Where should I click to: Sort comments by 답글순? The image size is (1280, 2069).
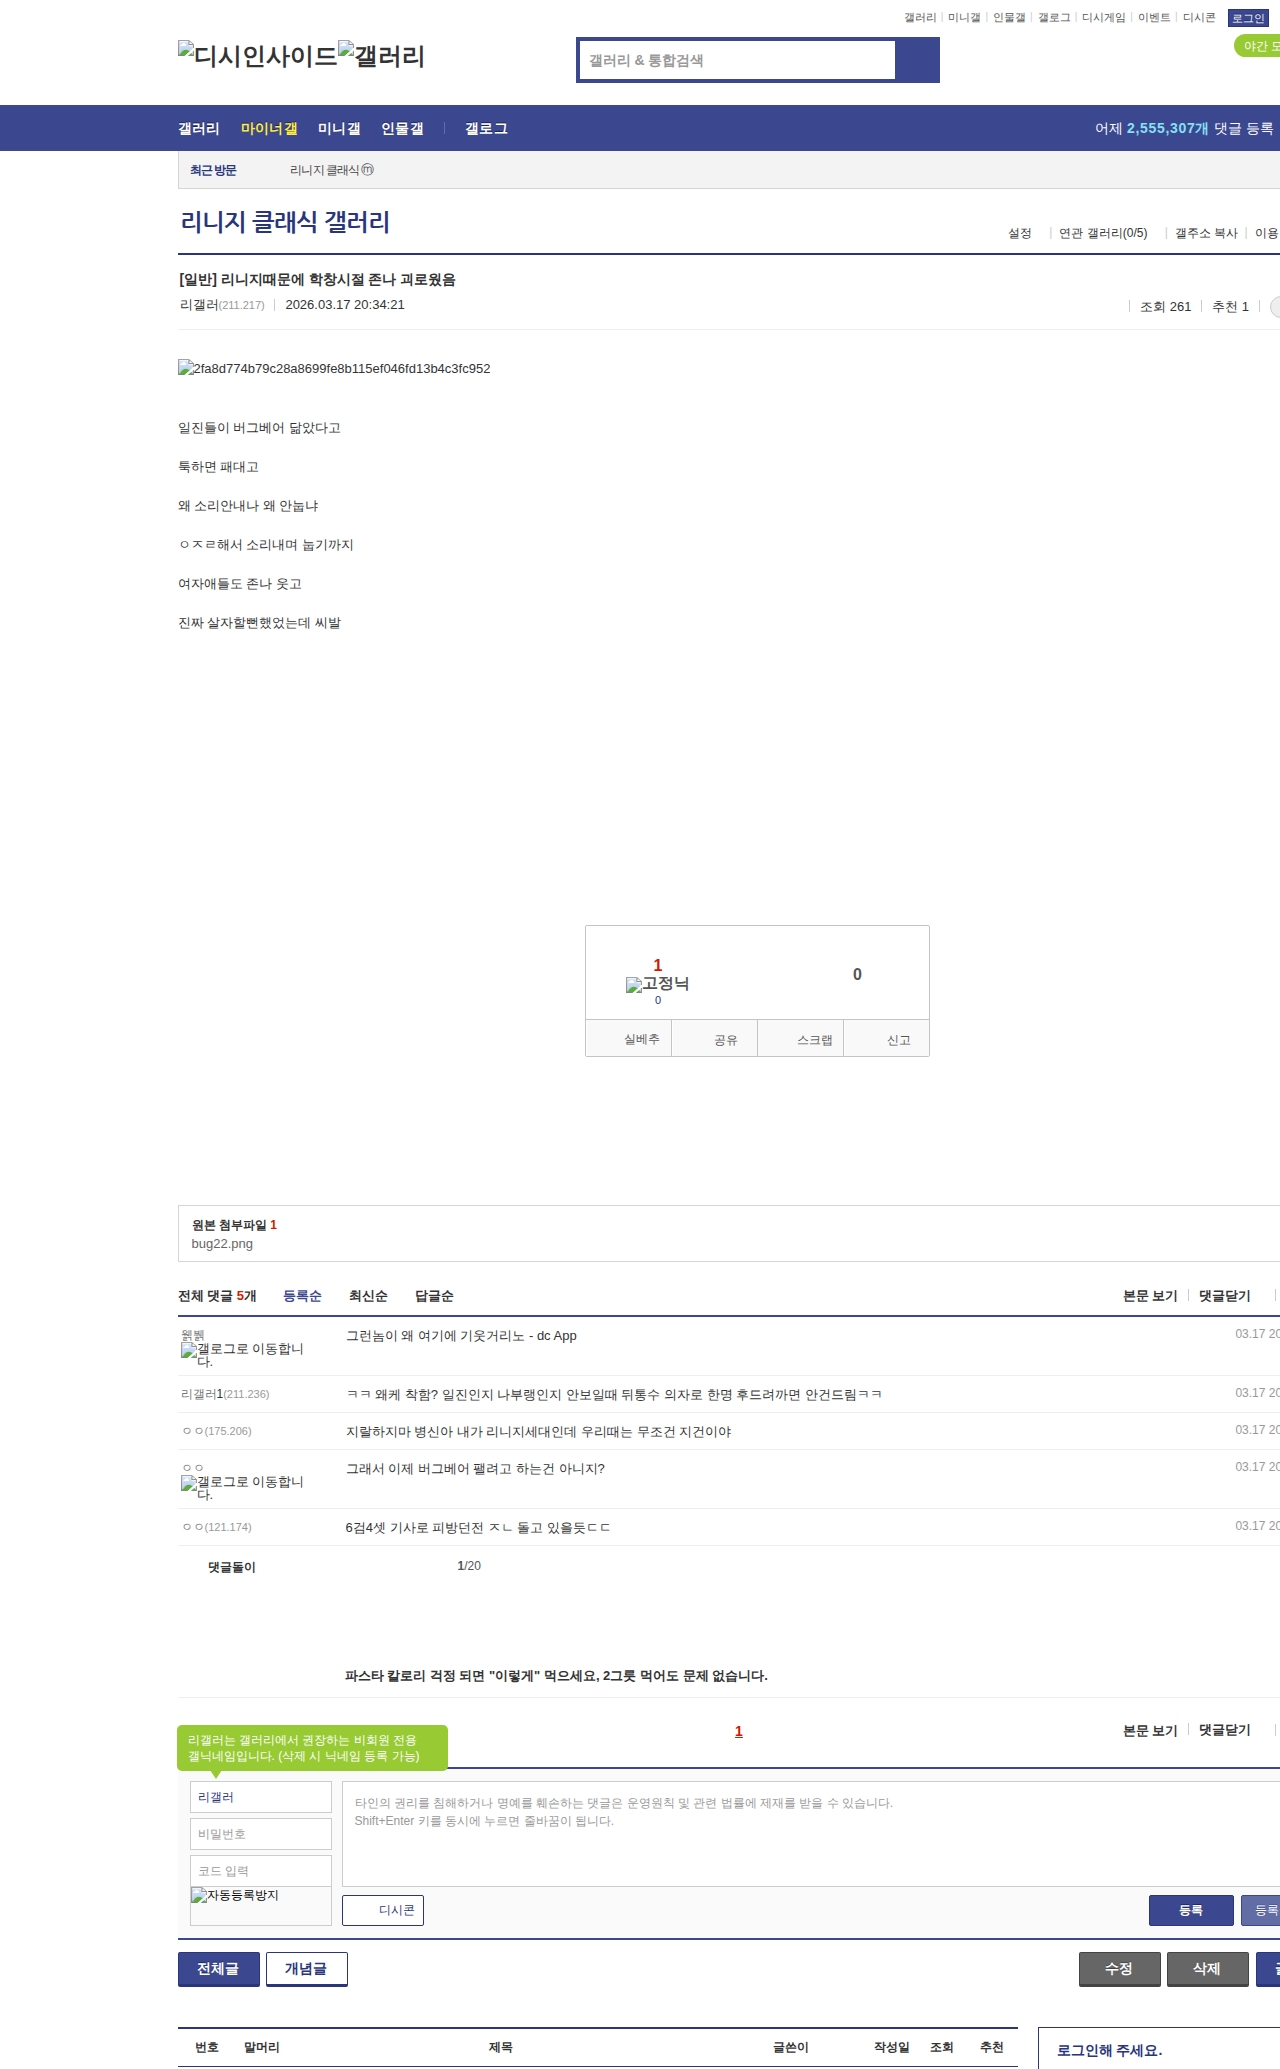point(434,1296)
